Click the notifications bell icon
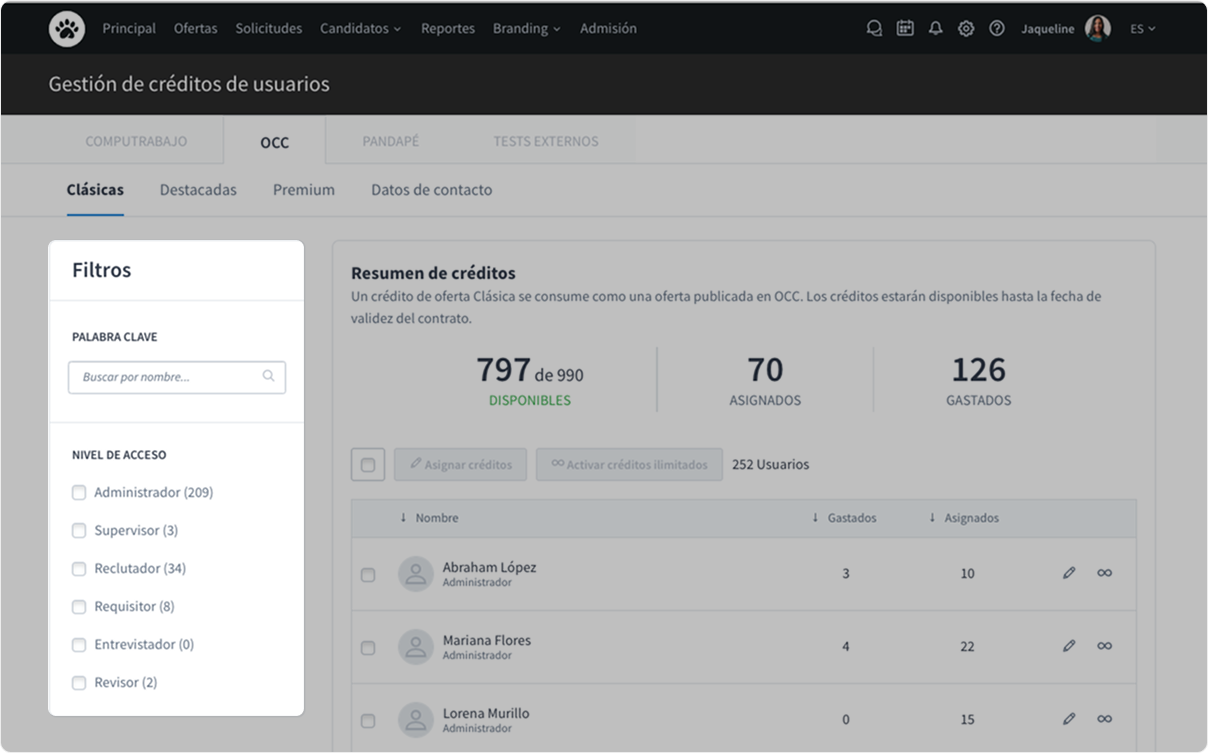The width and height of the screenshot is (1208, 753). [x=935, y=29]
